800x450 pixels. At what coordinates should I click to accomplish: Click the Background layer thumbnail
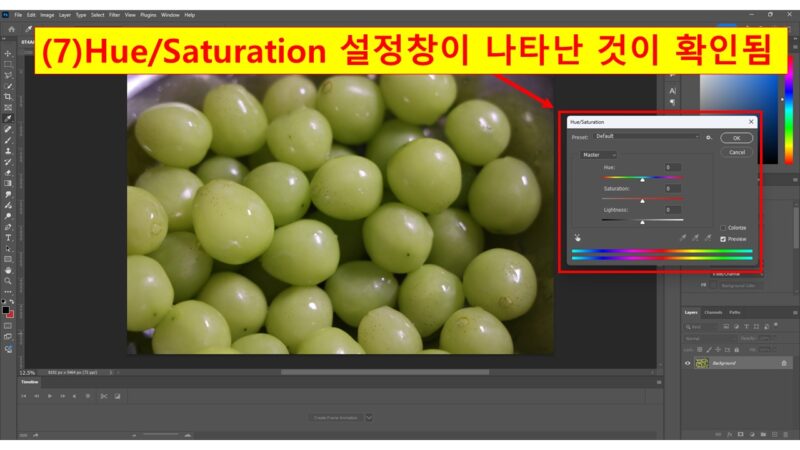(702, 363)
